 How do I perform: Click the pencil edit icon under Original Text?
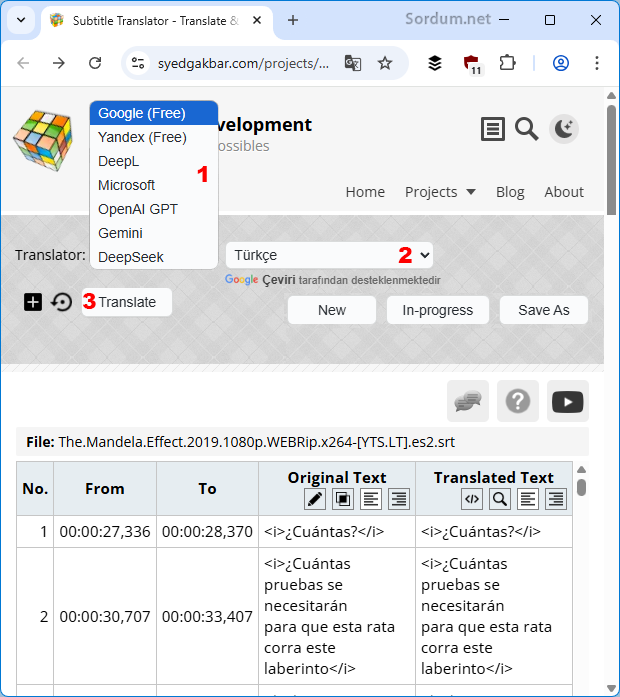(x=315, y=499)
